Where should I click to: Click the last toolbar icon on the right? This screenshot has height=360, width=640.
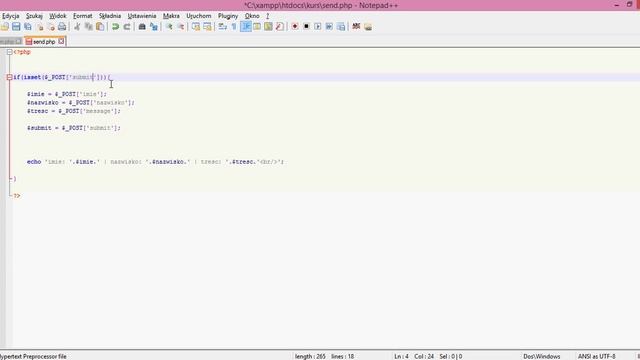pyautogui.click(x=368, y=27)
